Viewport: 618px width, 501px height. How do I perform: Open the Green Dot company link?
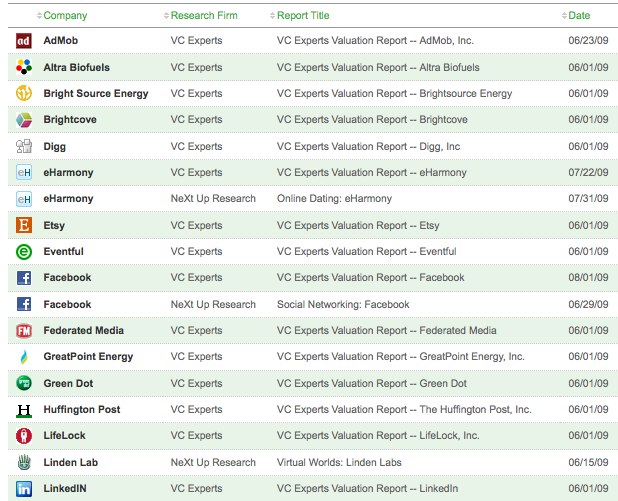click(x=68, y=383)
